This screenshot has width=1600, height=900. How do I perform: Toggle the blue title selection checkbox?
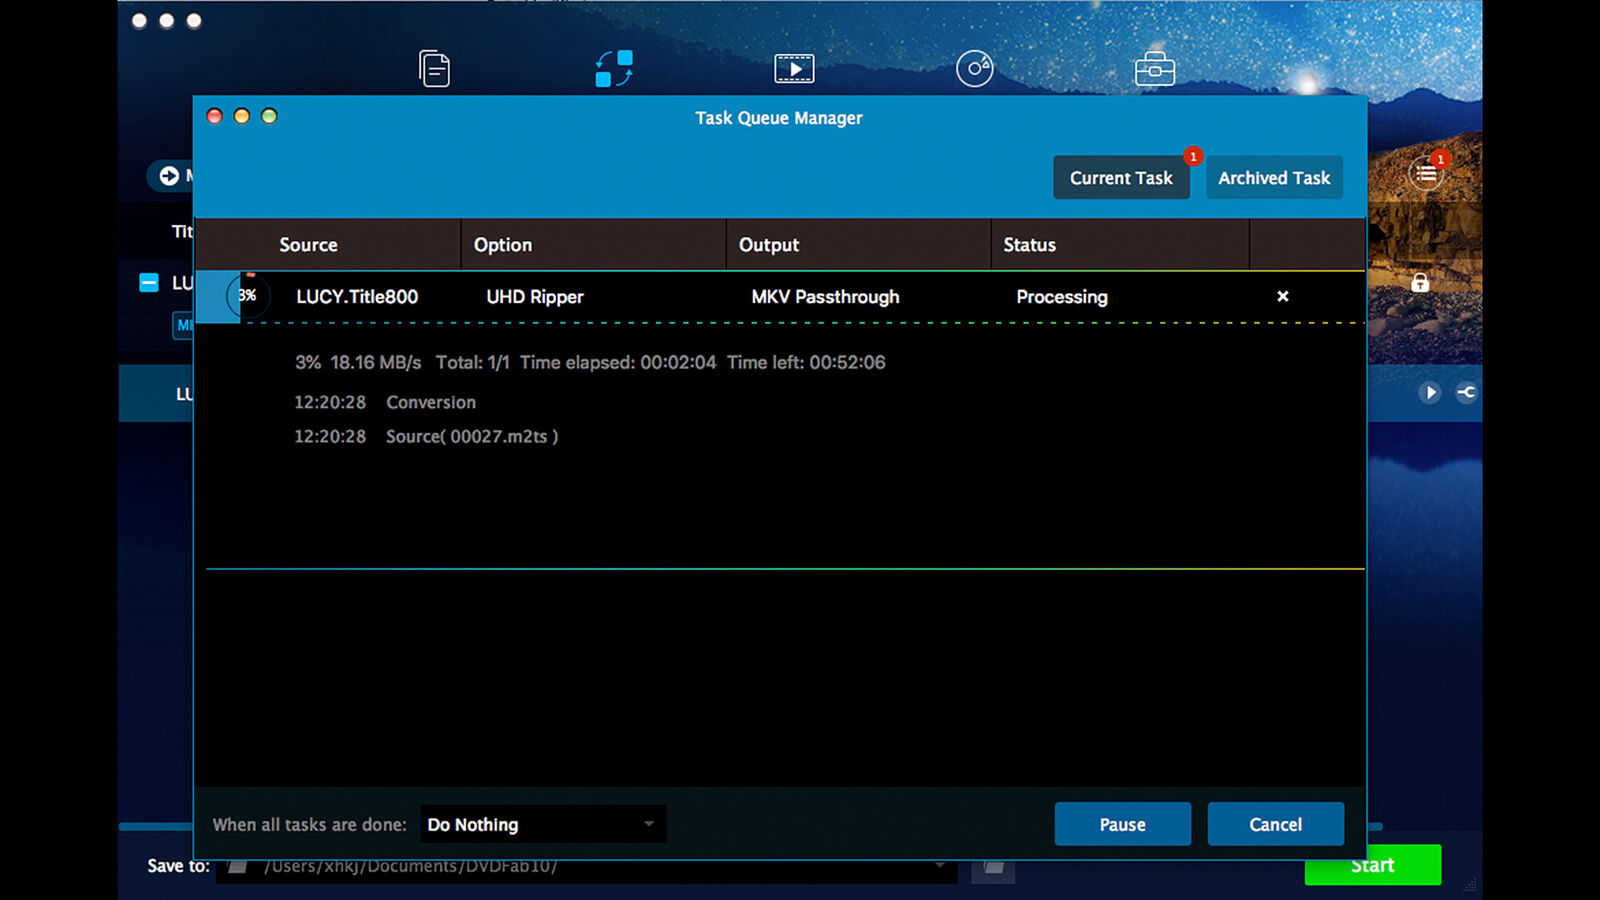(149, 283)
